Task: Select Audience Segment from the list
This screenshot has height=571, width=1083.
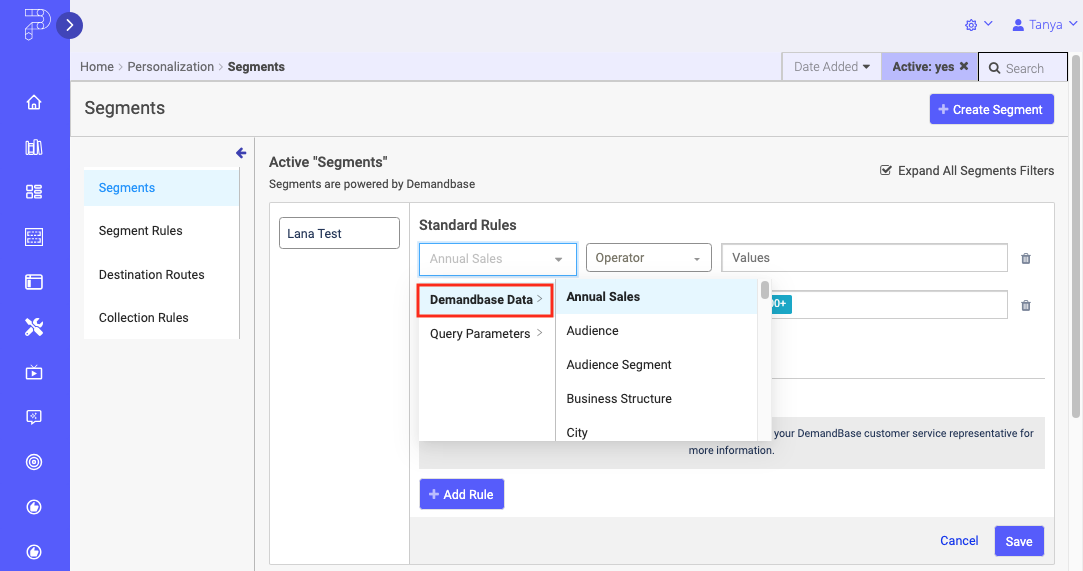Action: (x=619, y=365)
